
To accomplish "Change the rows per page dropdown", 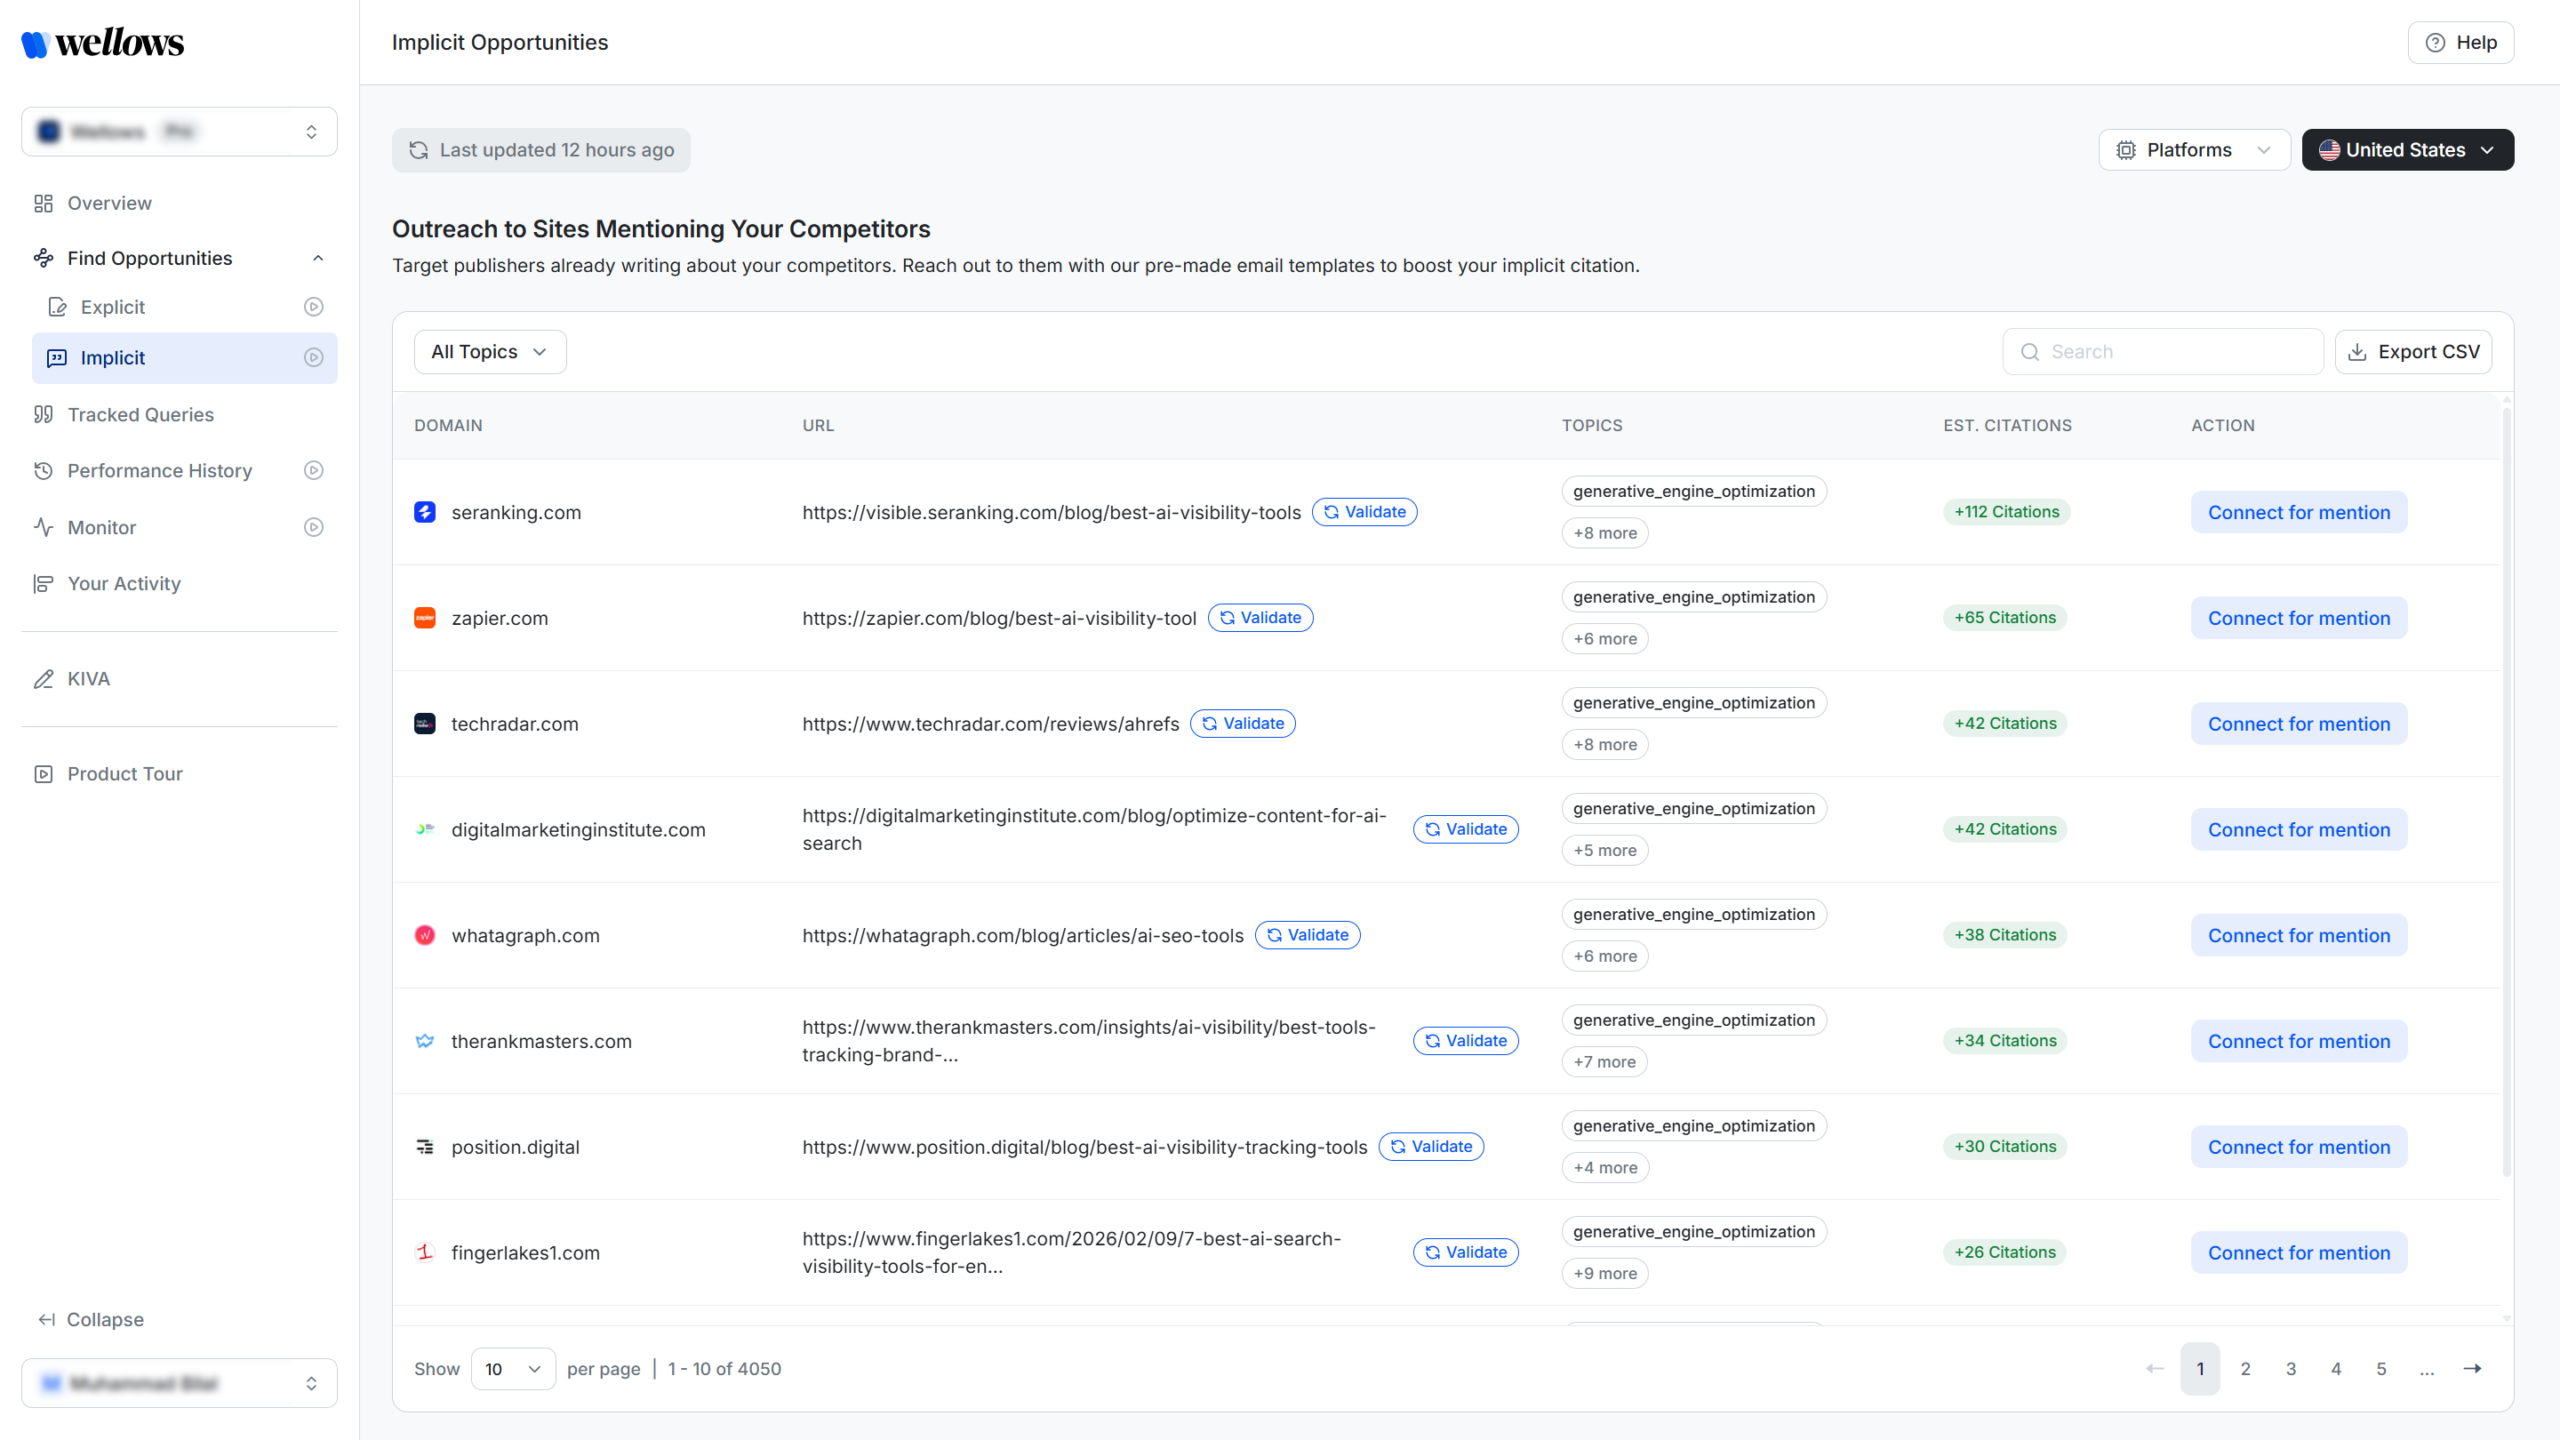I will pos(512,1369).
